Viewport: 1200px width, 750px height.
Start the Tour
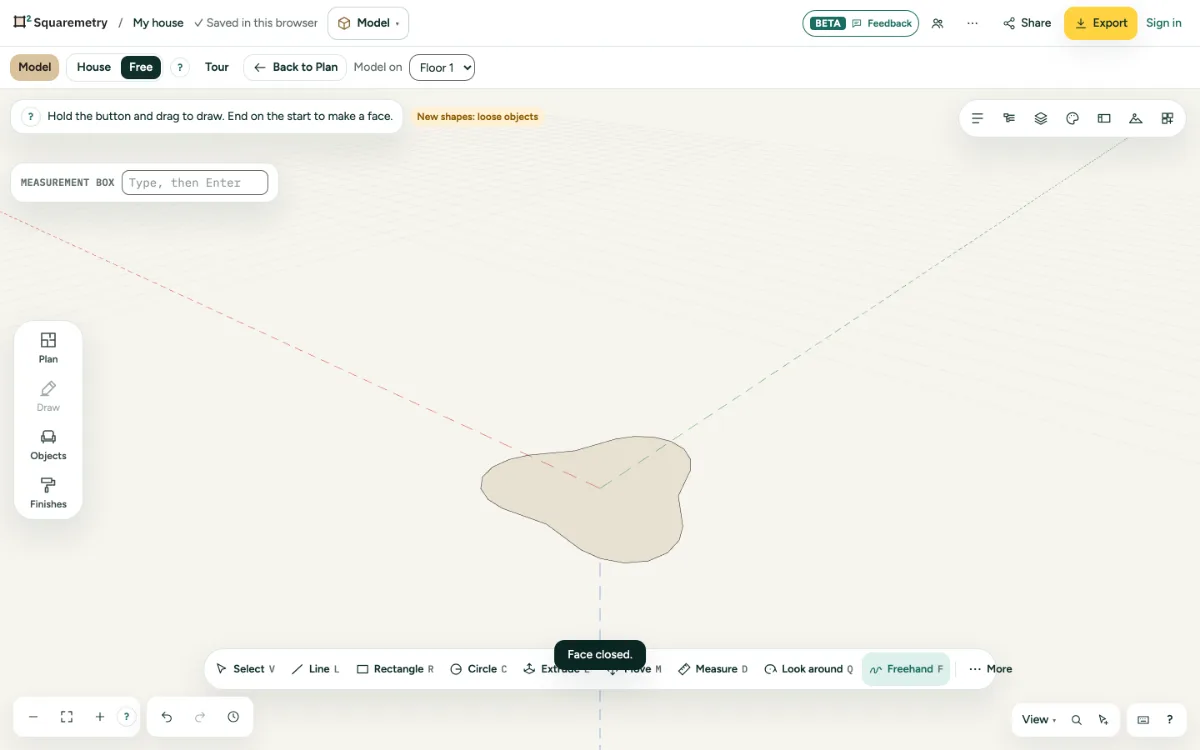(217, 67)
